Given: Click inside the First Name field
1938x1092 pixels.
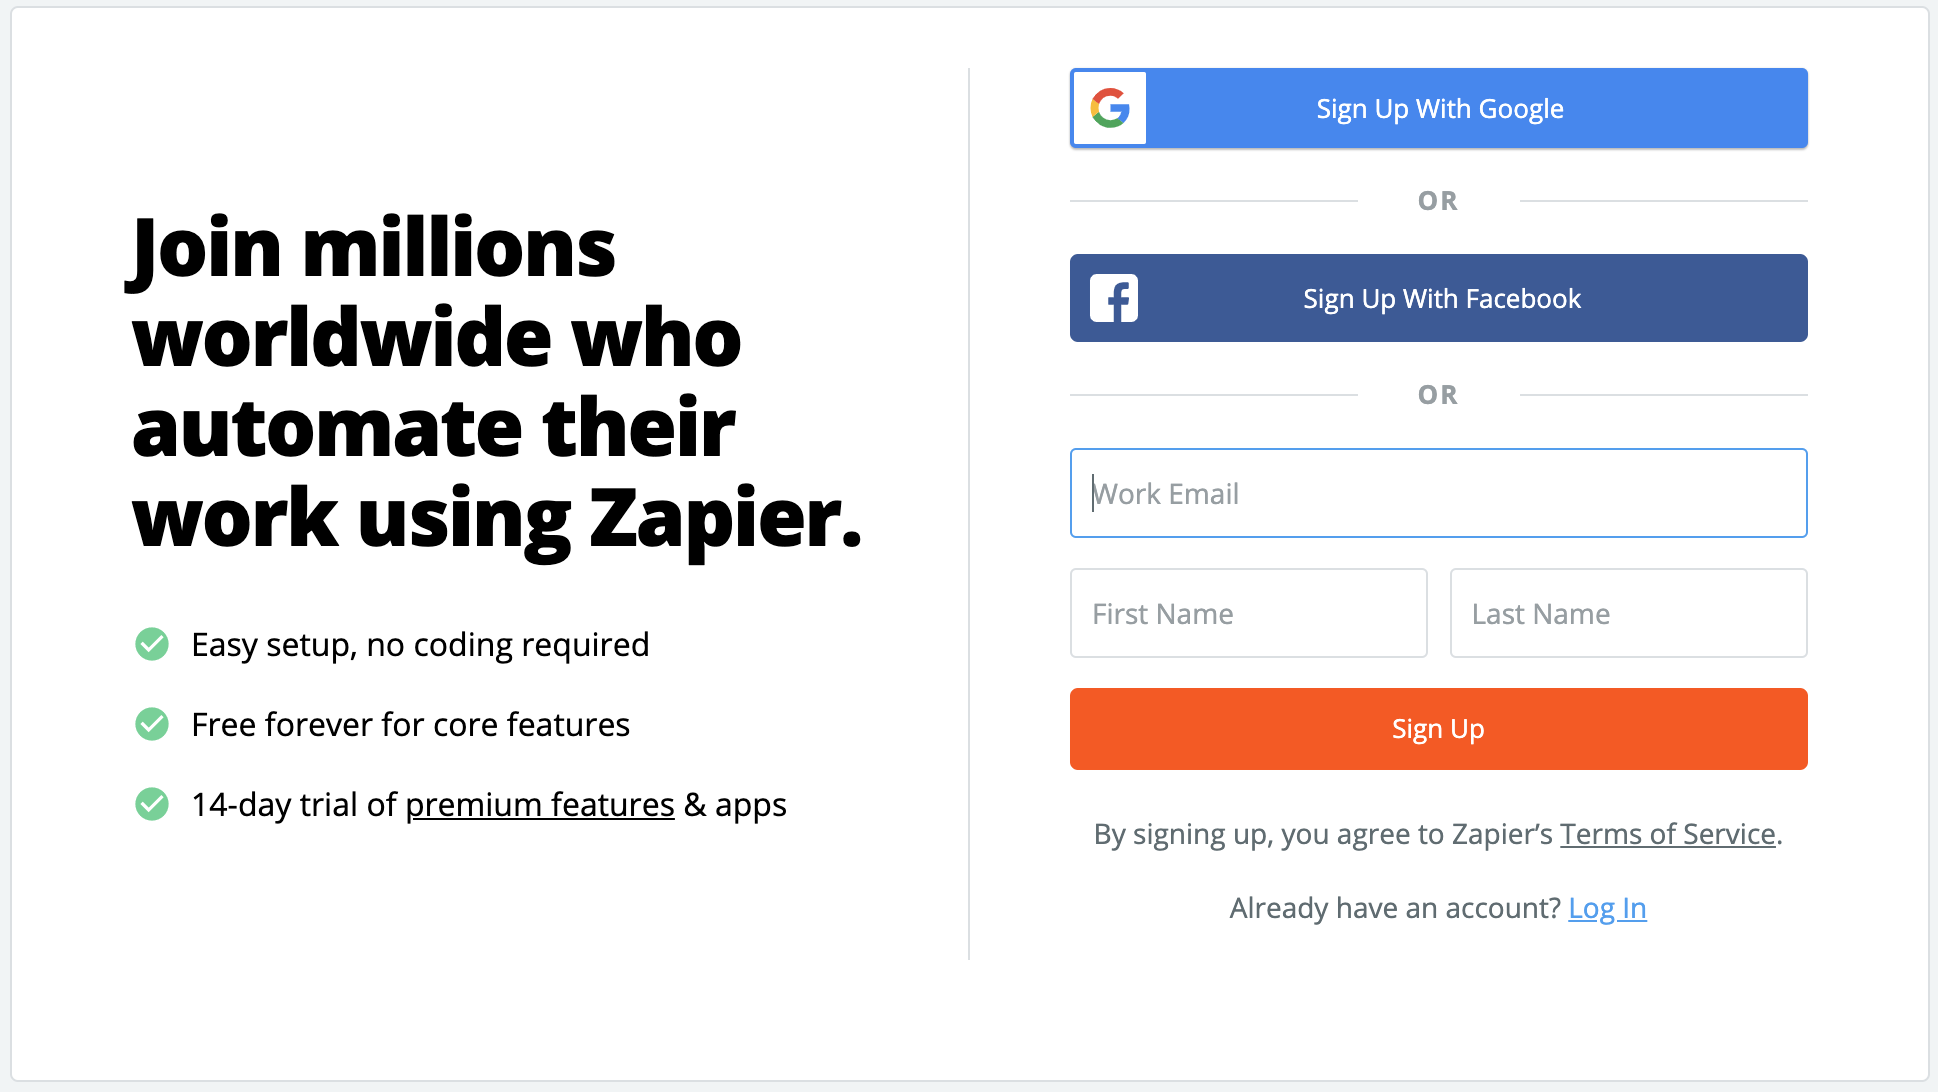Looking at the screenshot, I should [1247, 613].
